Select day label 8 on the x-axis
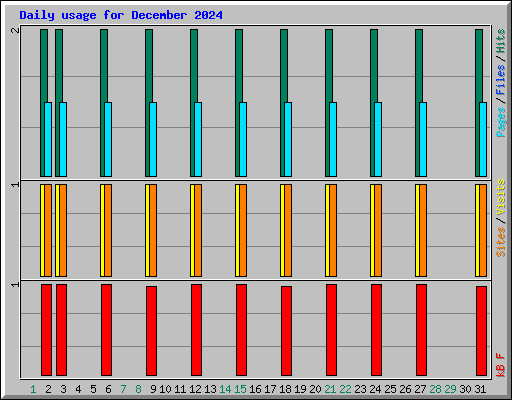 click(x=138, y=389)
